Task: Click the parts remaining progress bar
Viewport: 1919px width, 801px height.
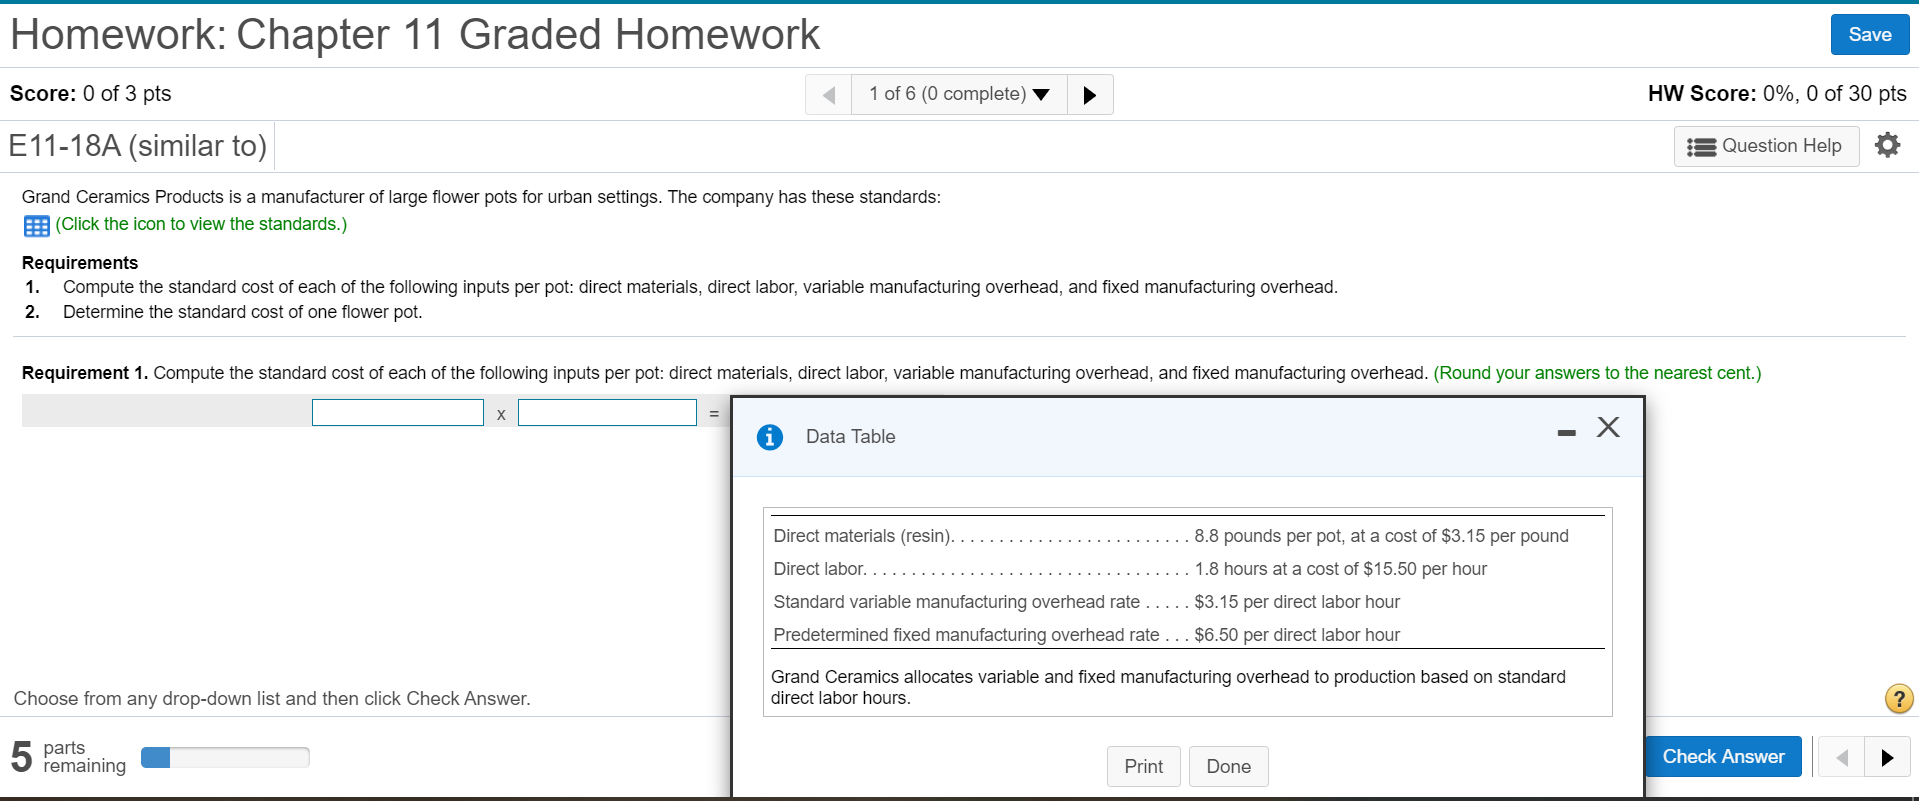Action: (225, 757)
